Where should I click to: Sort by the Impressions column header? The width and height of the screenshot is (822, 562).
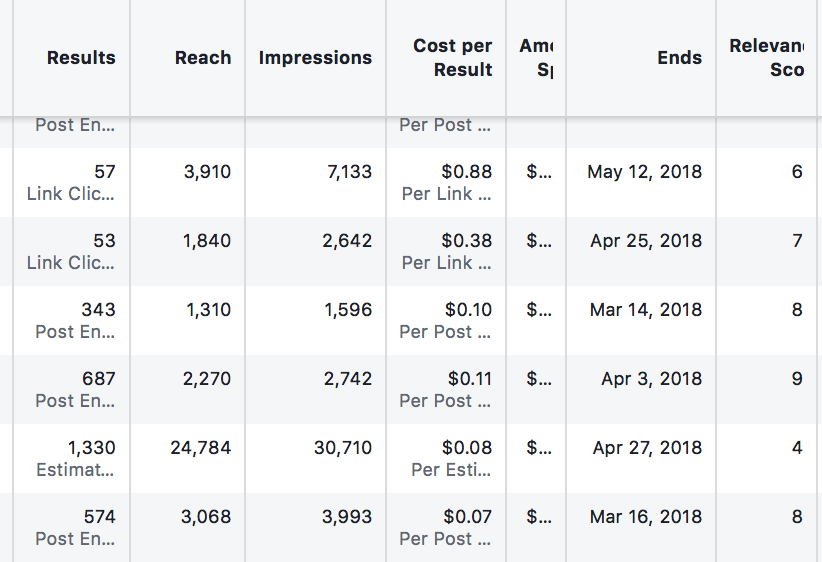coord(315,58)
